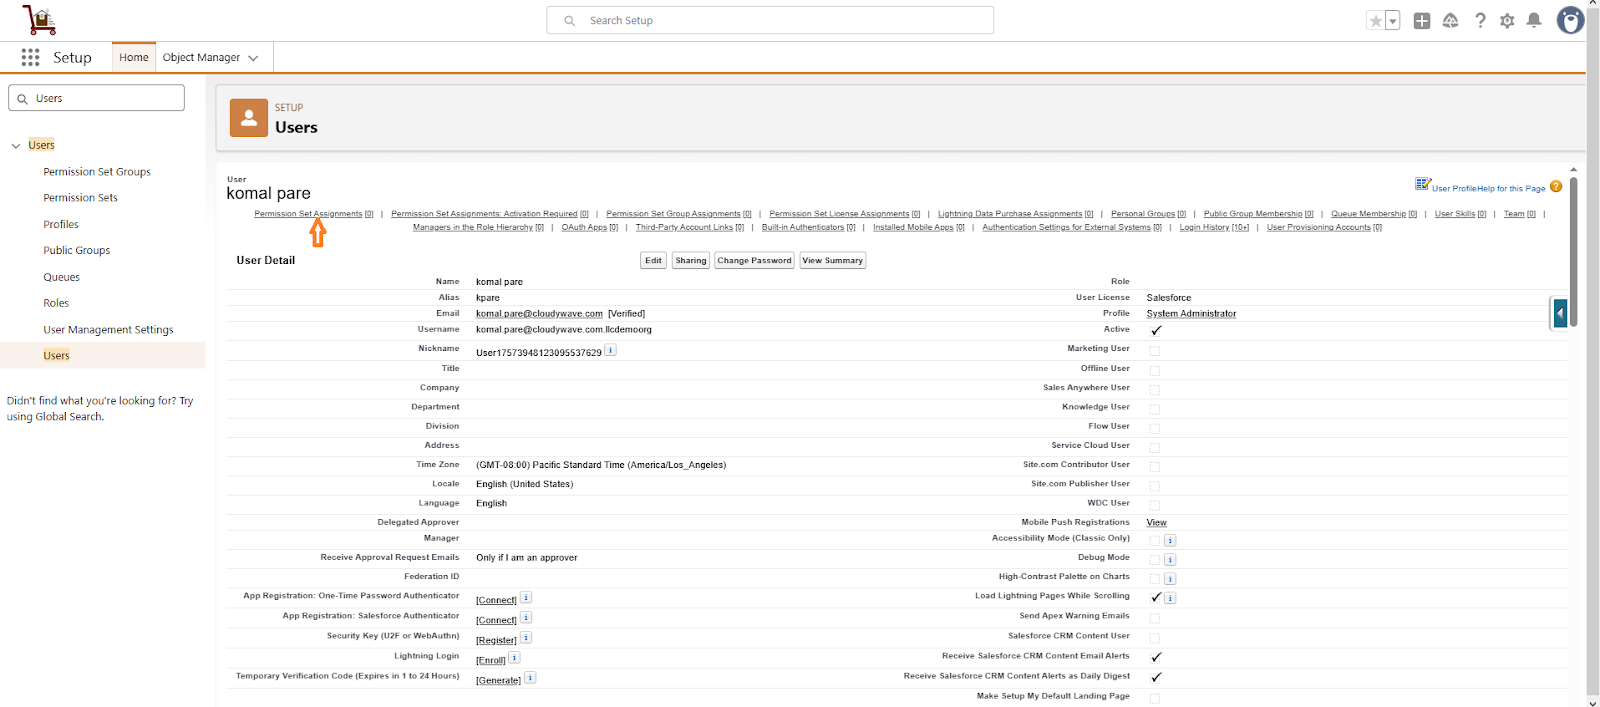Open the favorites list dropdown arrow

pyautogui.click(x=1392, y=21)
